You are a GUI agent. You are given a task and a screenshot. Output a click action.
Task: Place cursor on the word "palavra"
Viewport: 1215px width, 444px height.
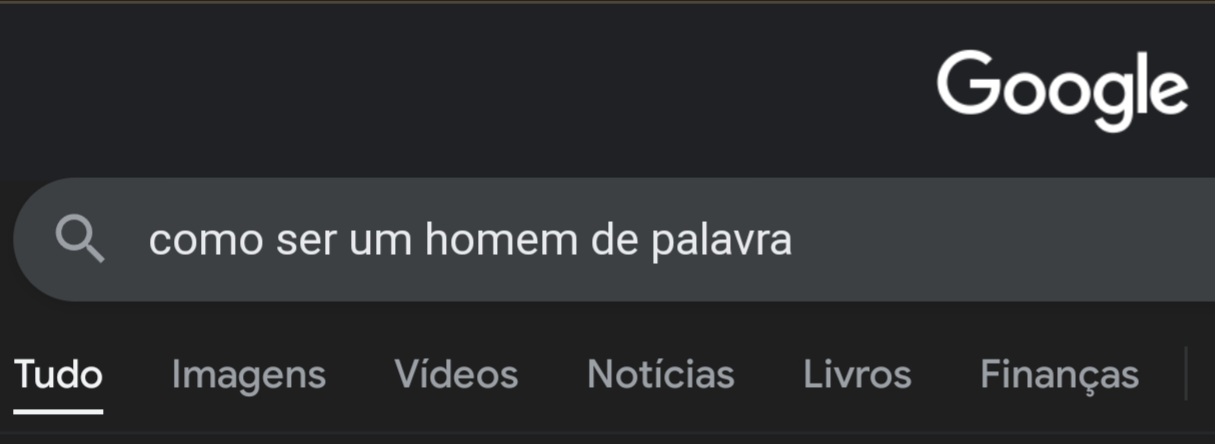tap(721, 241)
